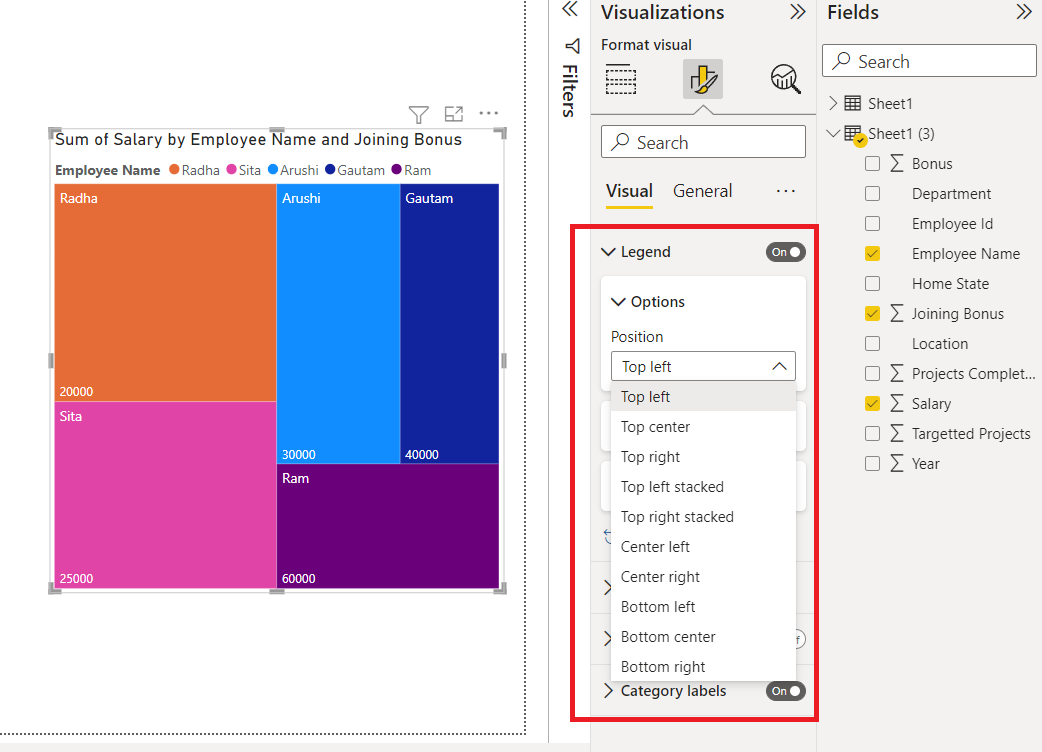This screenshot has width=1042, height=752.
Task: Collapse the Options subsection chevron
Action: (x=618, y=302)
